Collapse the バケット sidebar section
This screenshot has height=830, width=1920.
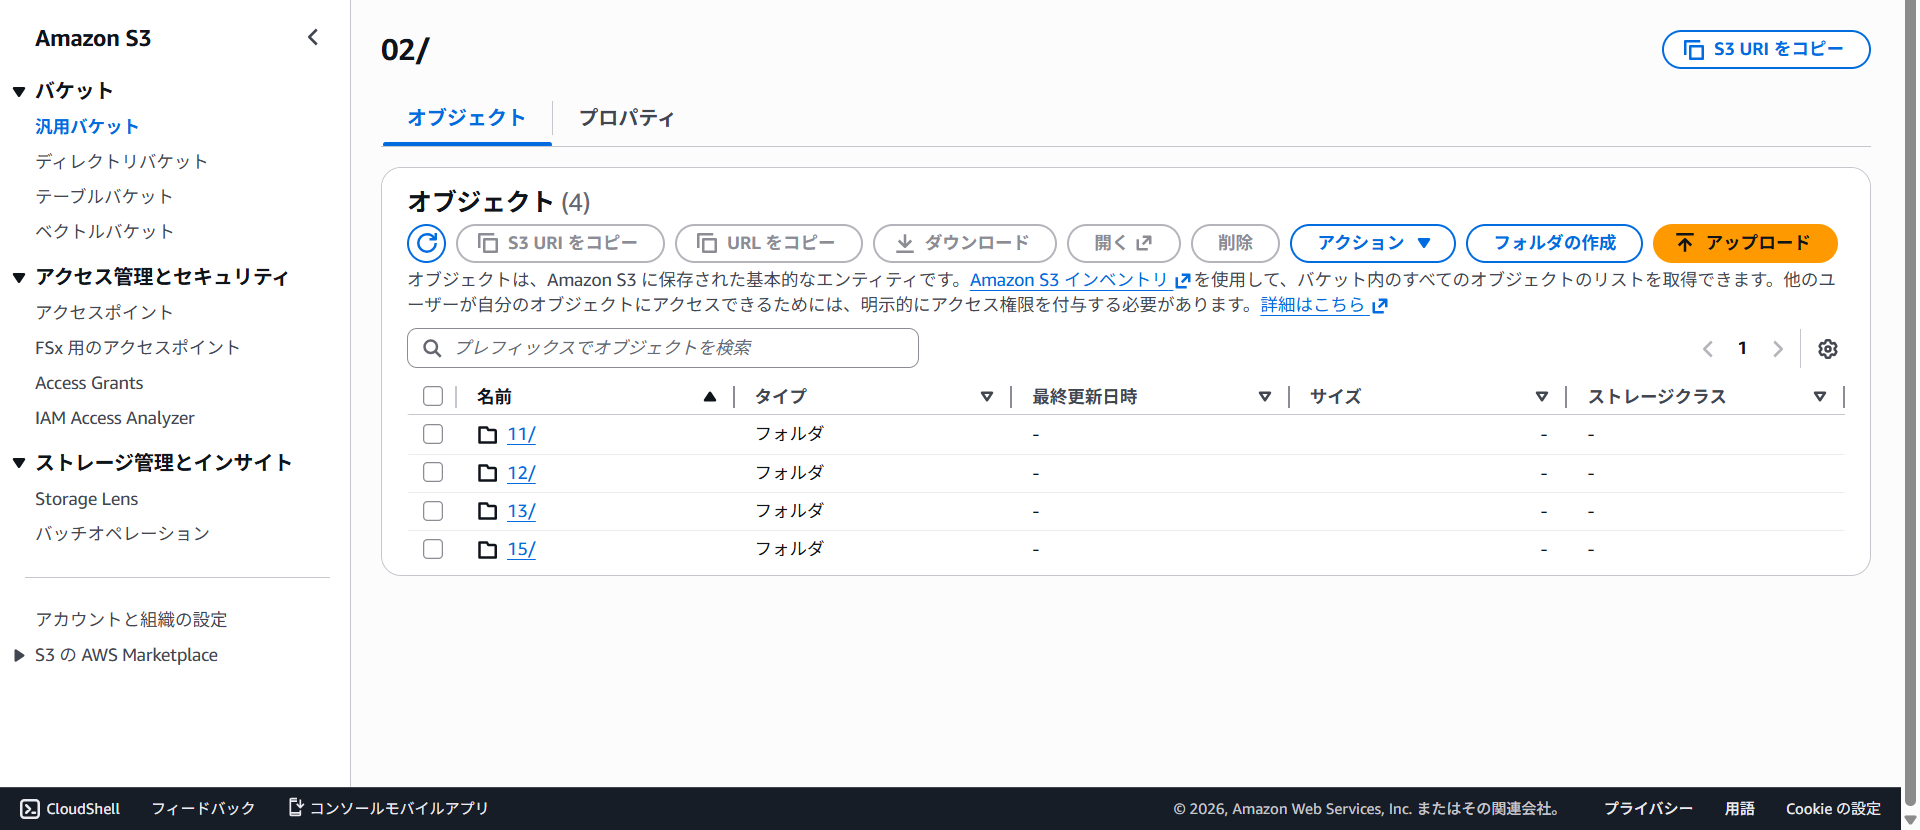click(19, 91)
